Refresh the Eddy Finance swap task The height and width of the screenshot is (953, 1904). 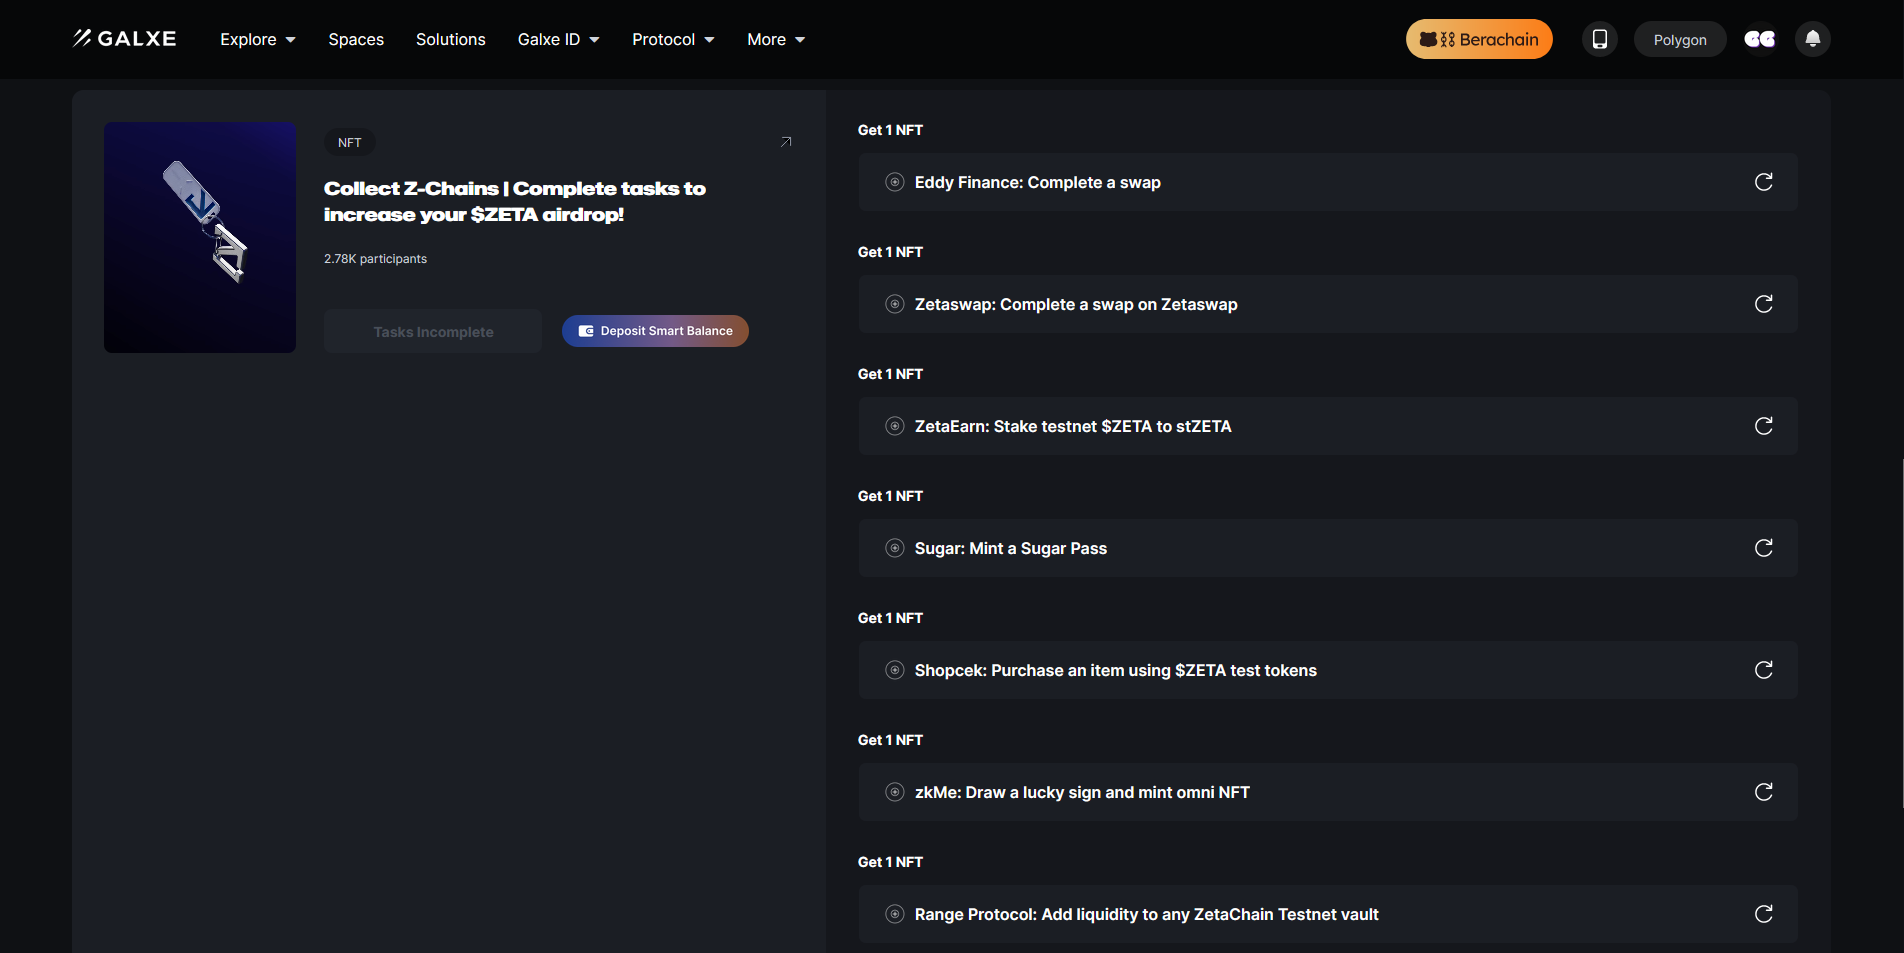pos(1763,182)
